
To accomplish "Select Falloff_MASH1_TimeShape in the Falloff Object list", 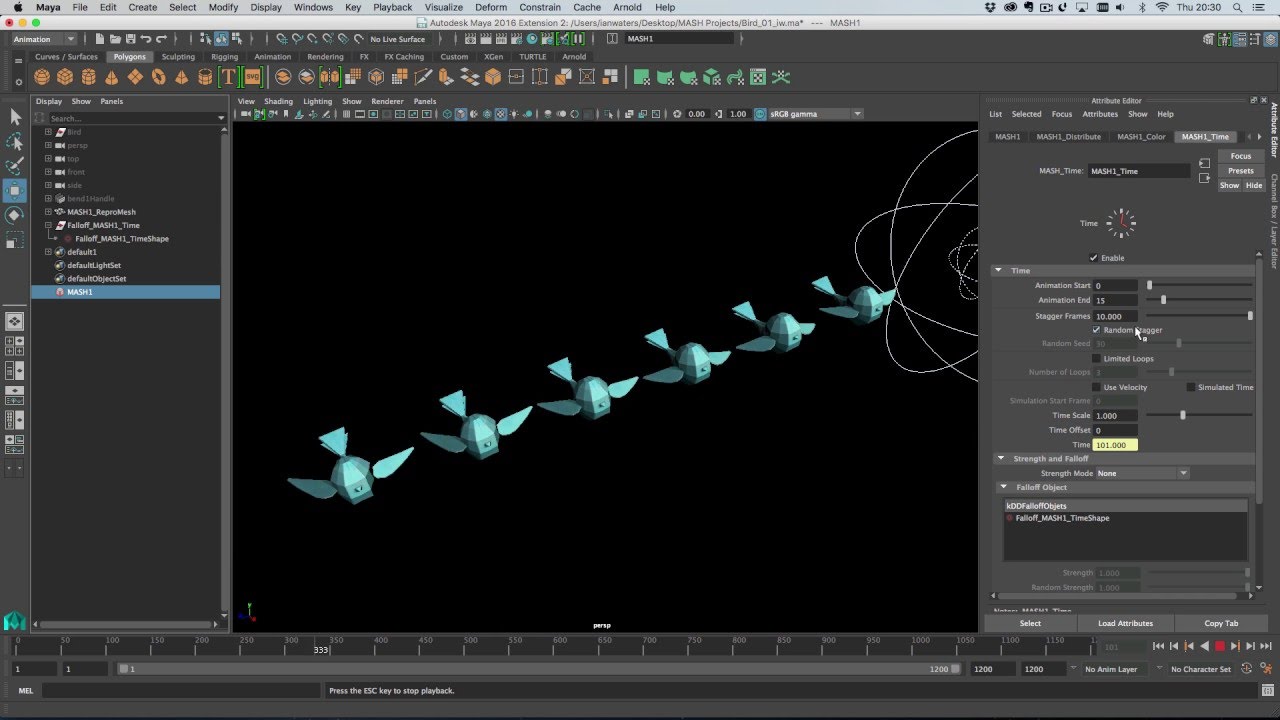I will [1062, 518].
